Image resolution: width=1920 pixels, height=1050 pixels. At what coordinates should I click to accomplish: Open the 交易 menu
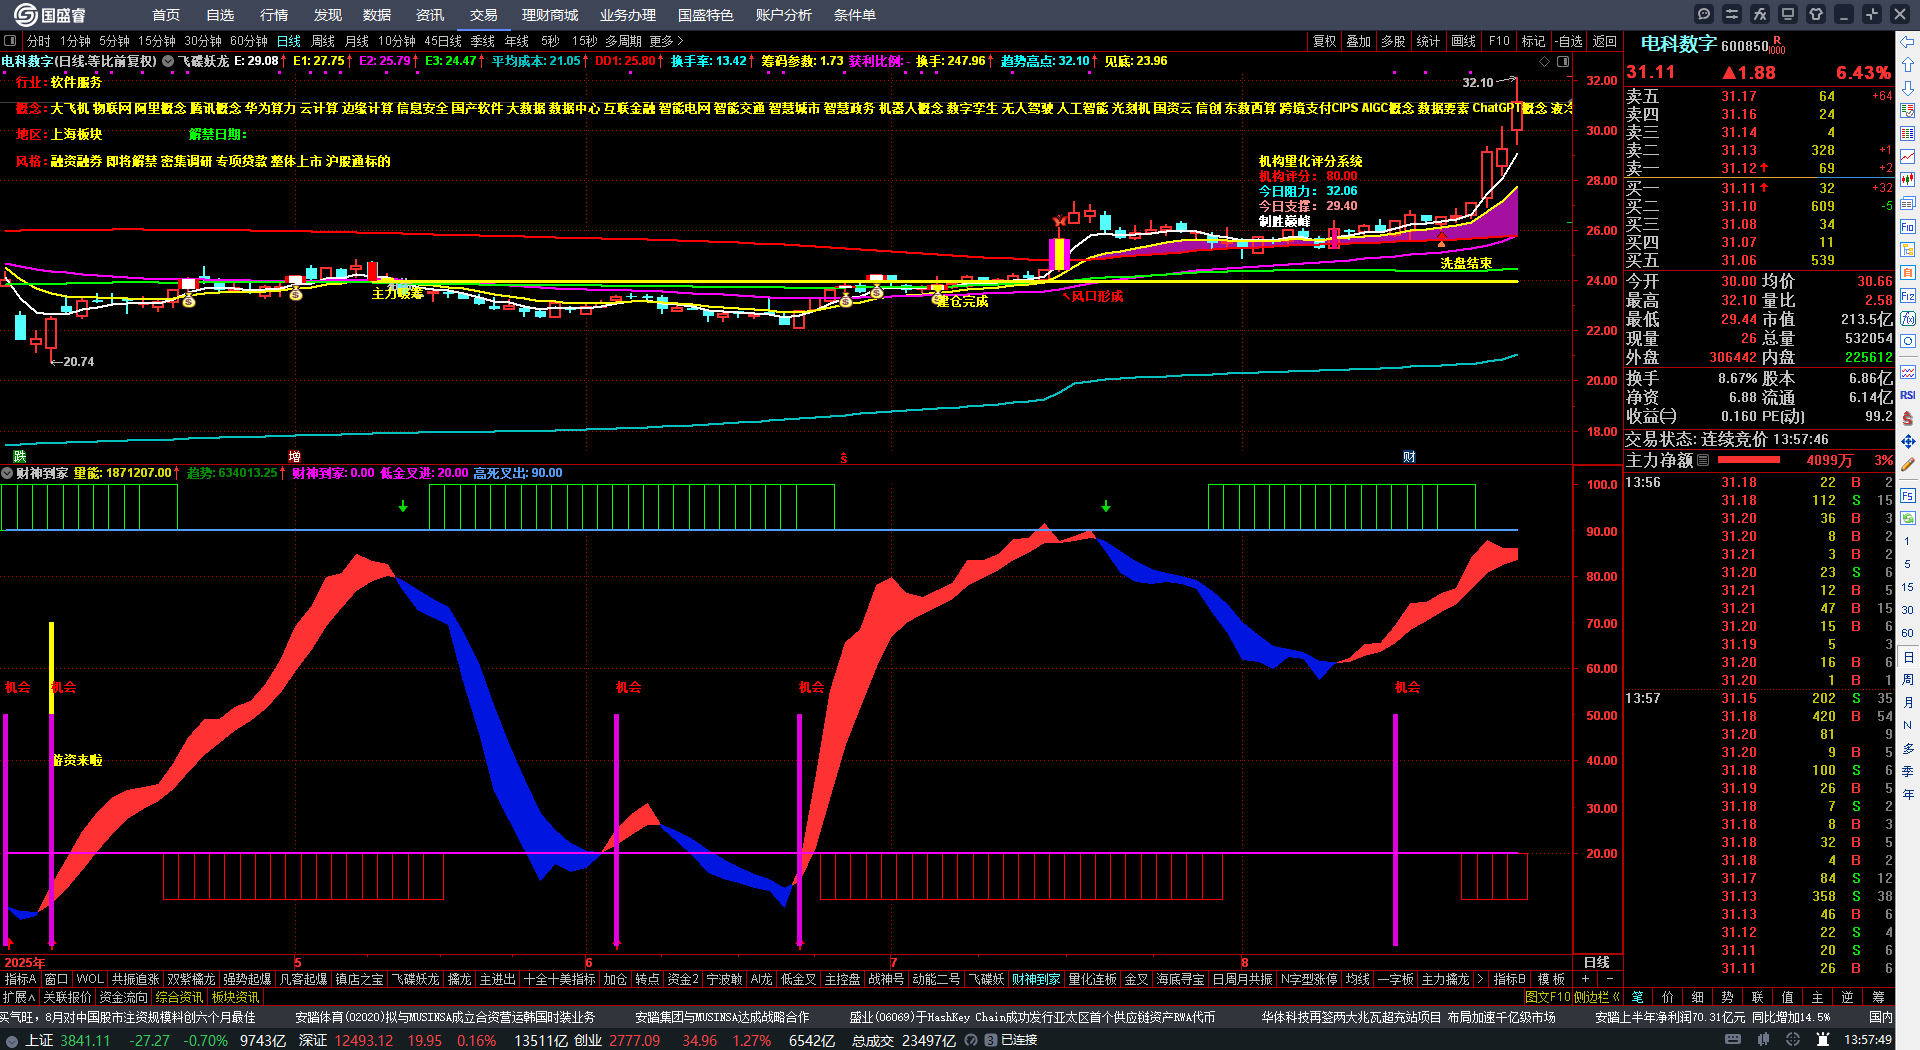pos(484,15)
